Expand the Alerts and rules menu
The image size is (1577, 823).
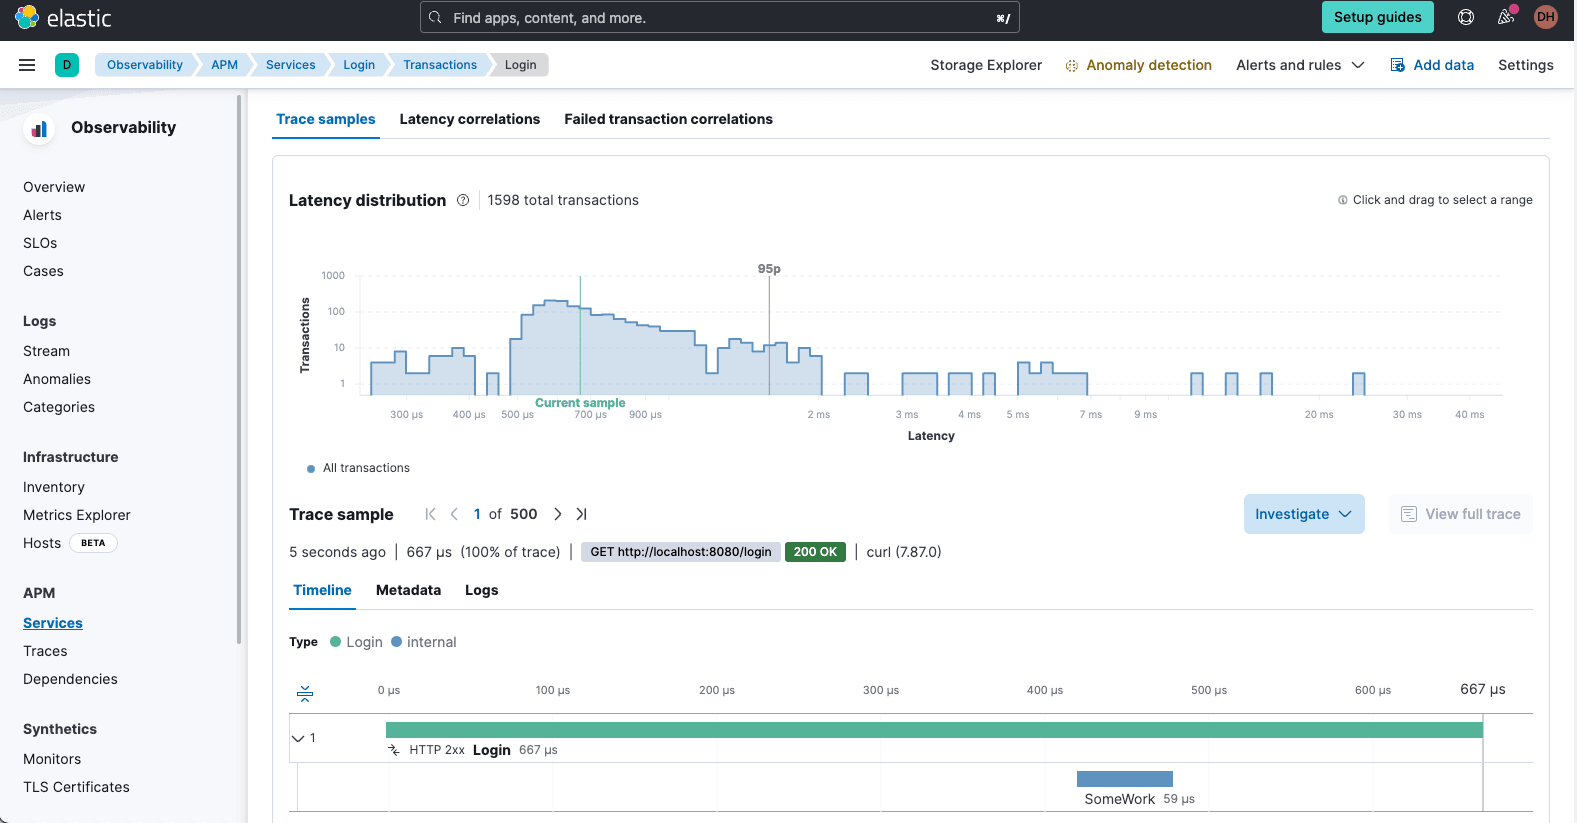(x=1299, y=65)
